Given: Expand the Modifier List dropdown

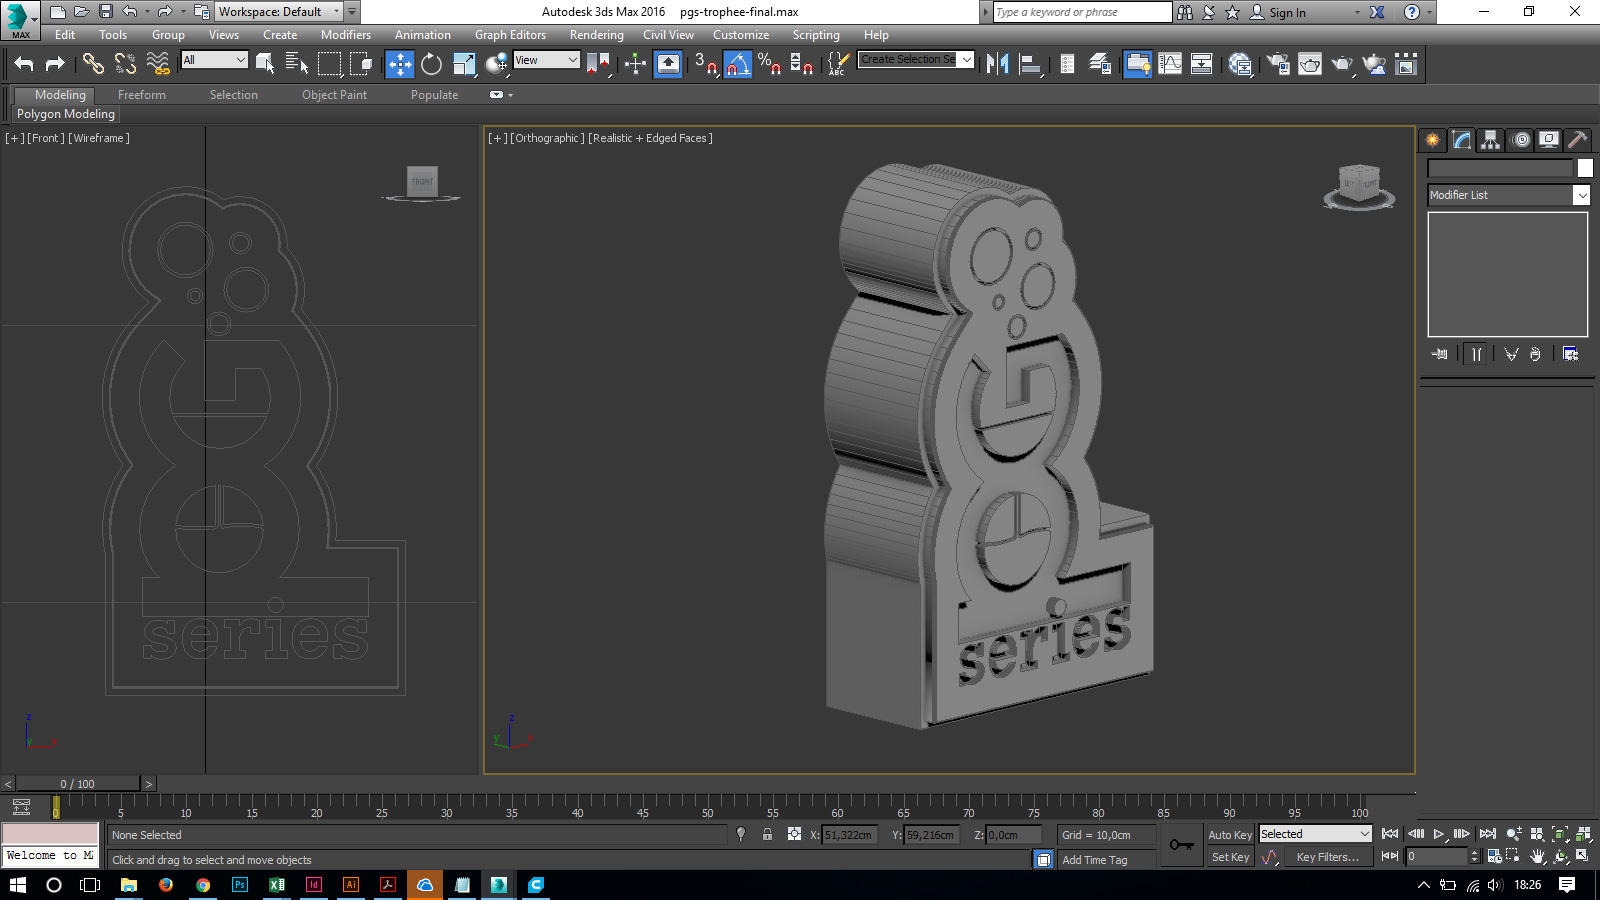Looking at the screenshot, I should click(x=1581, y=195).
